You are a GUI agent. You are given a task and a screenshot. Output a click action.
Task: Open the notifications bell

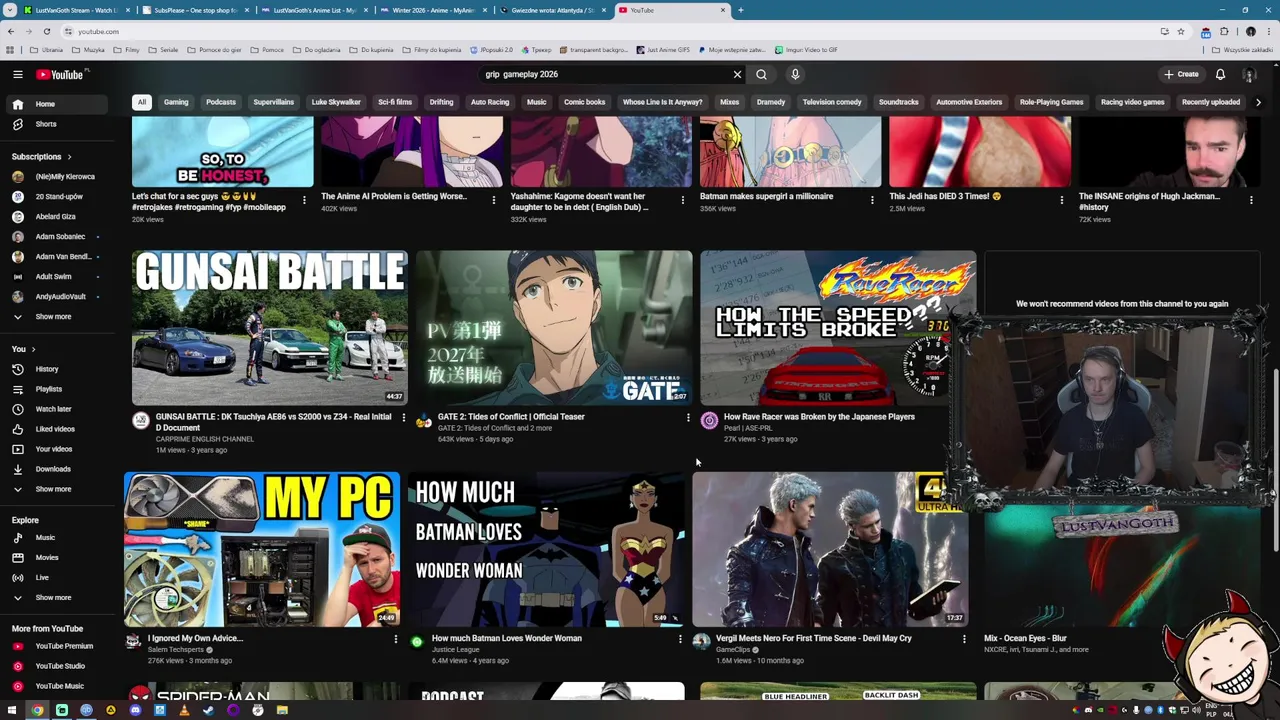[x=1220, y=74]
